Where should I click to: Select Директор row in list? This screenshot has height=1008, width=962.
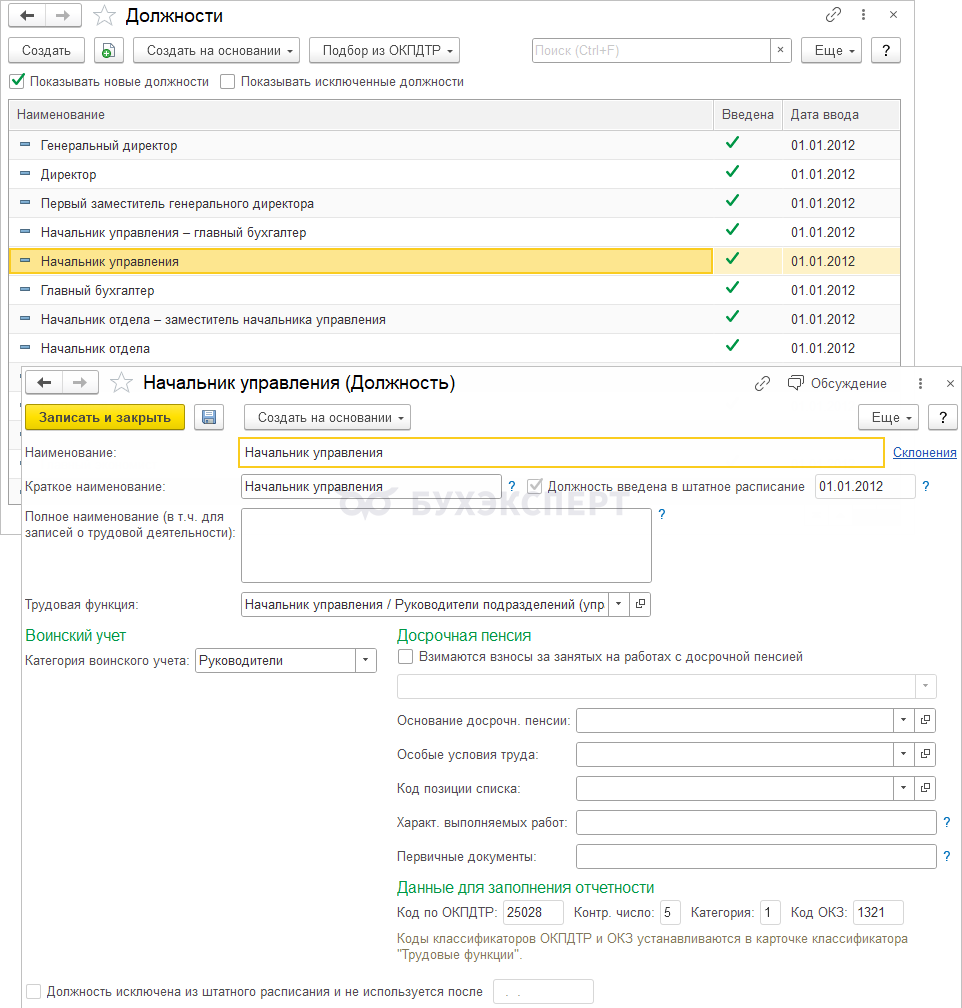[454, 174]
